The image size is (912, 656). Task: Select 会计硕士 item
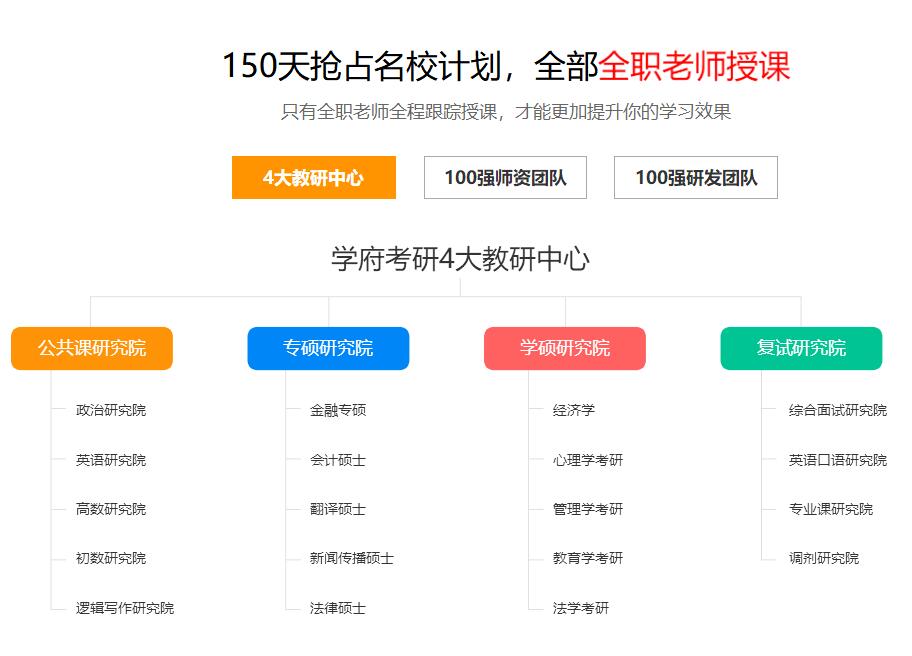pyautogui.click(x=337, y=460)
